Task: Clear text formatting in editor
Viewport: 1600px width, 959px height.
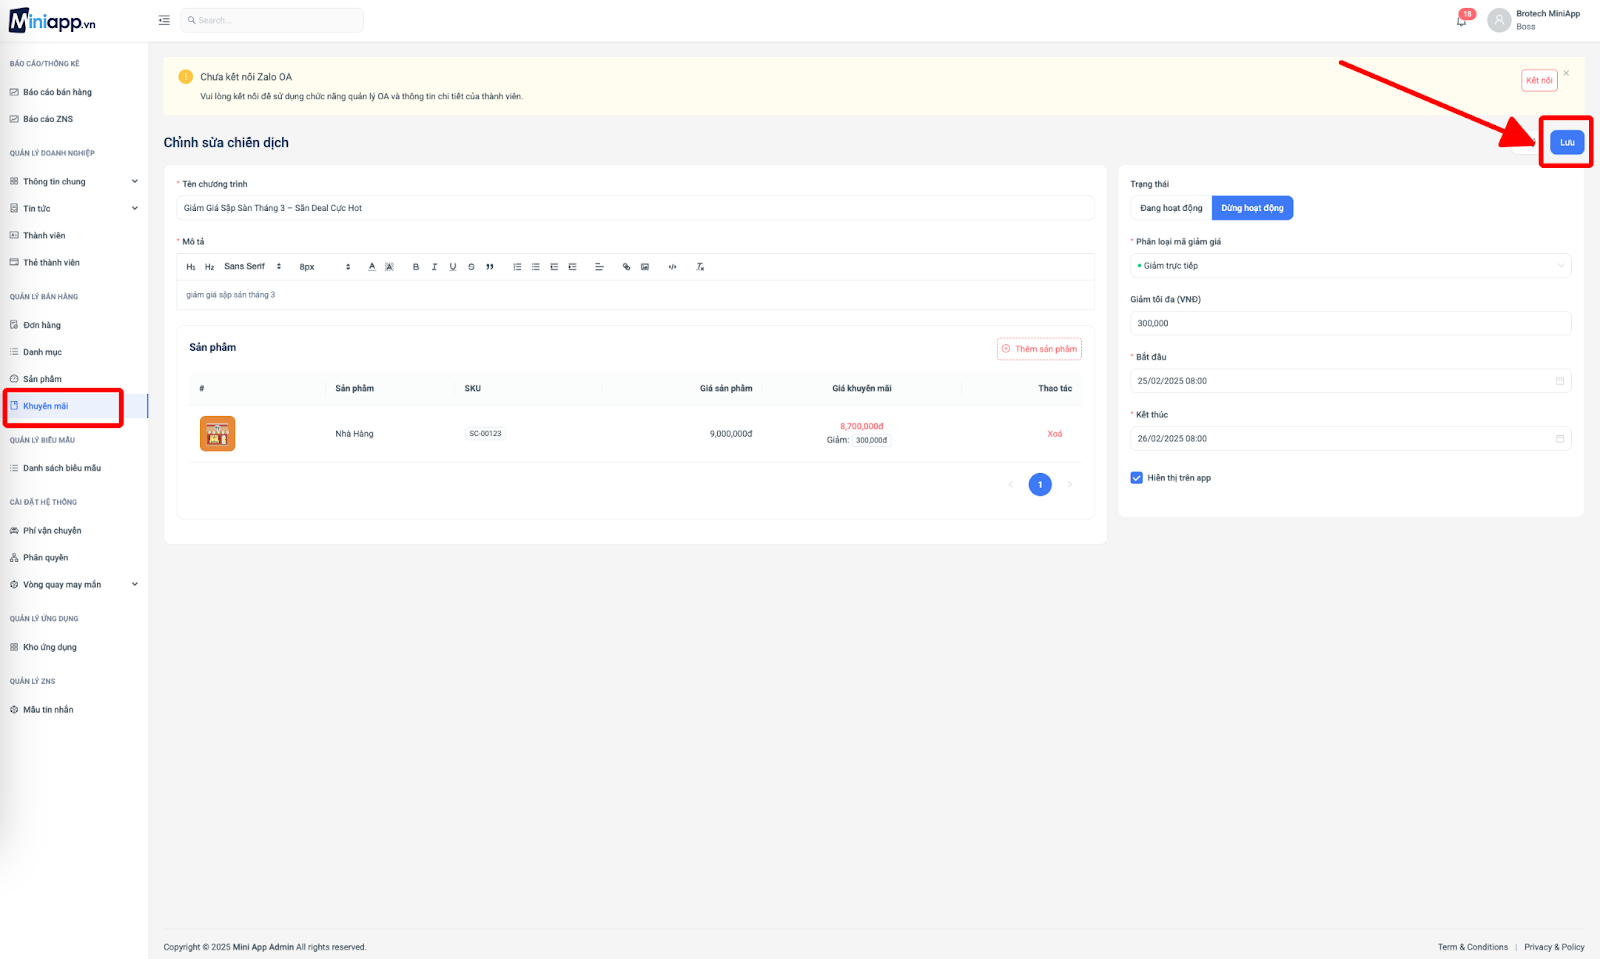Action: click(x=700, y=267)
